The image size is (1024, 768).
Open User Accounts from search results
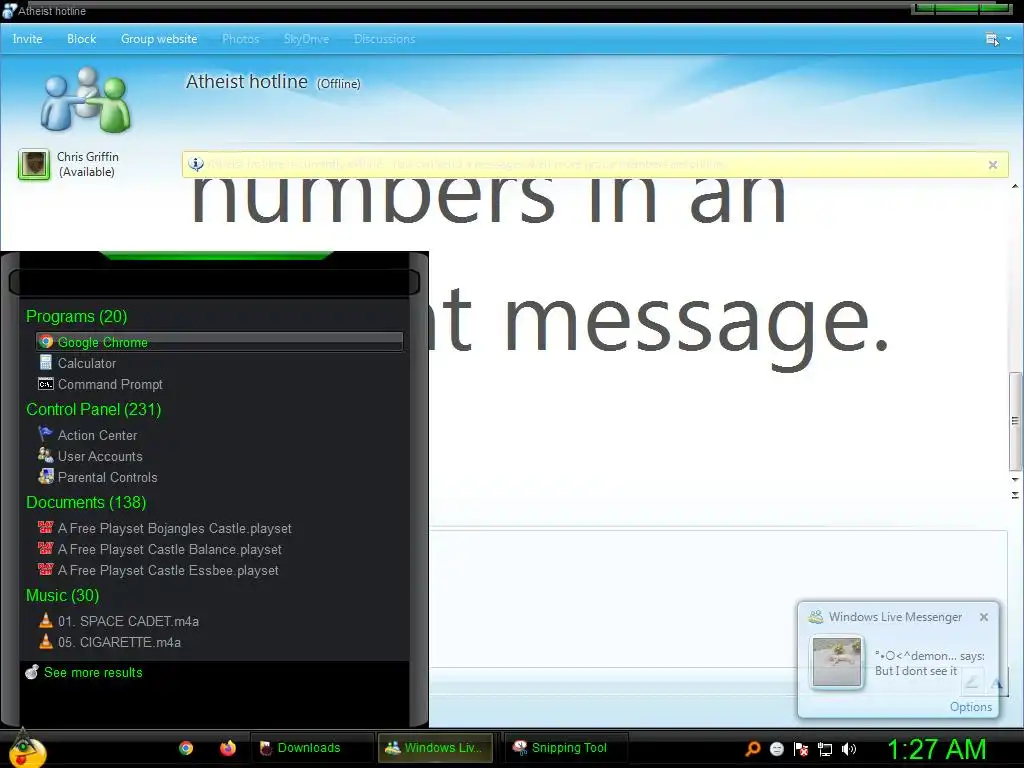219,456
